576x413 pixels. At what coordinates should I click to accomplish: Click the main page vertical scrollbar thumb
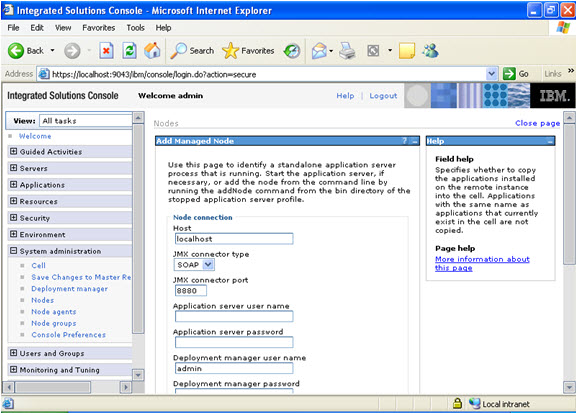(569, 194)
